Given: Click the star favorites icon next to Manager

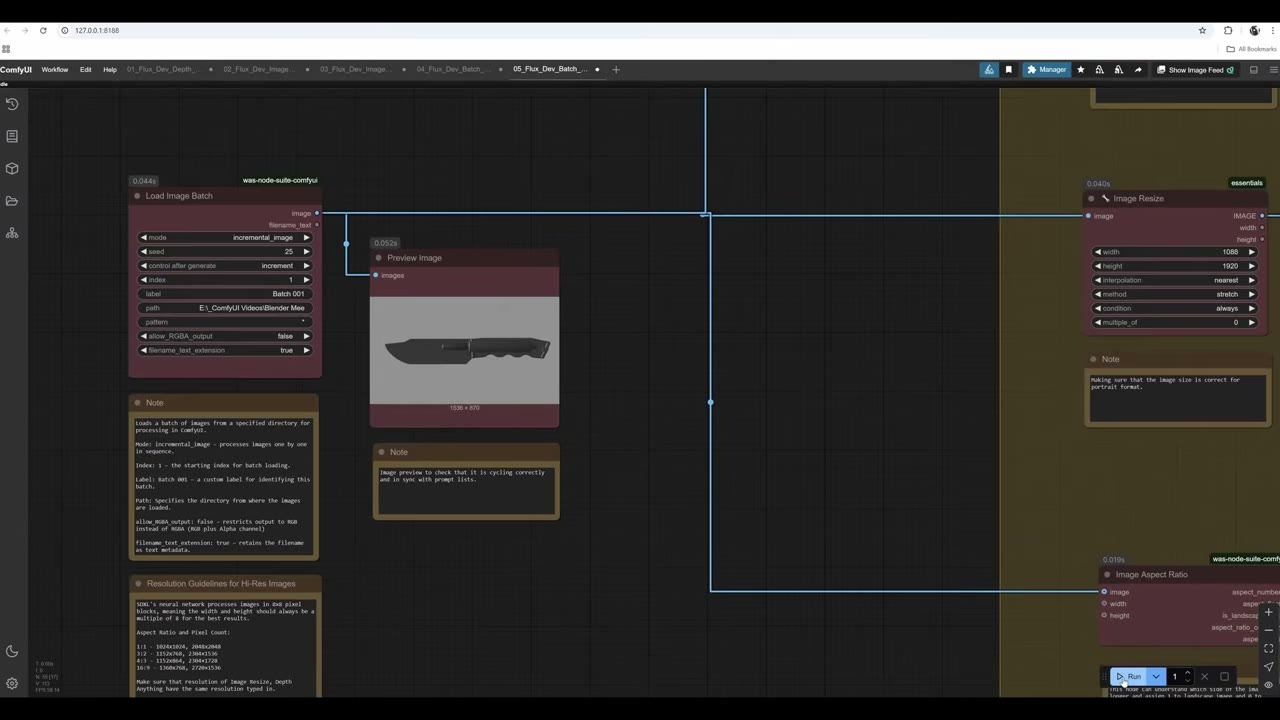Looking at the screenshot, I should [1080, 70].
